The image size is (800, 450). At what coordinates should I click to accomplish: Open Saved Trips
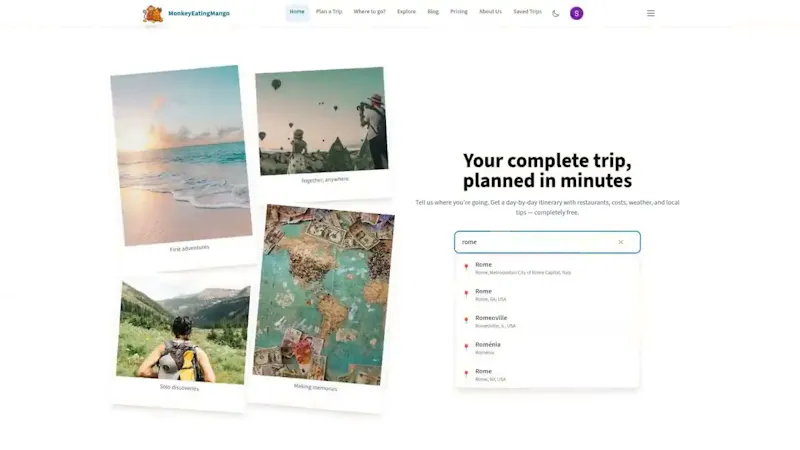pos(528,12)
